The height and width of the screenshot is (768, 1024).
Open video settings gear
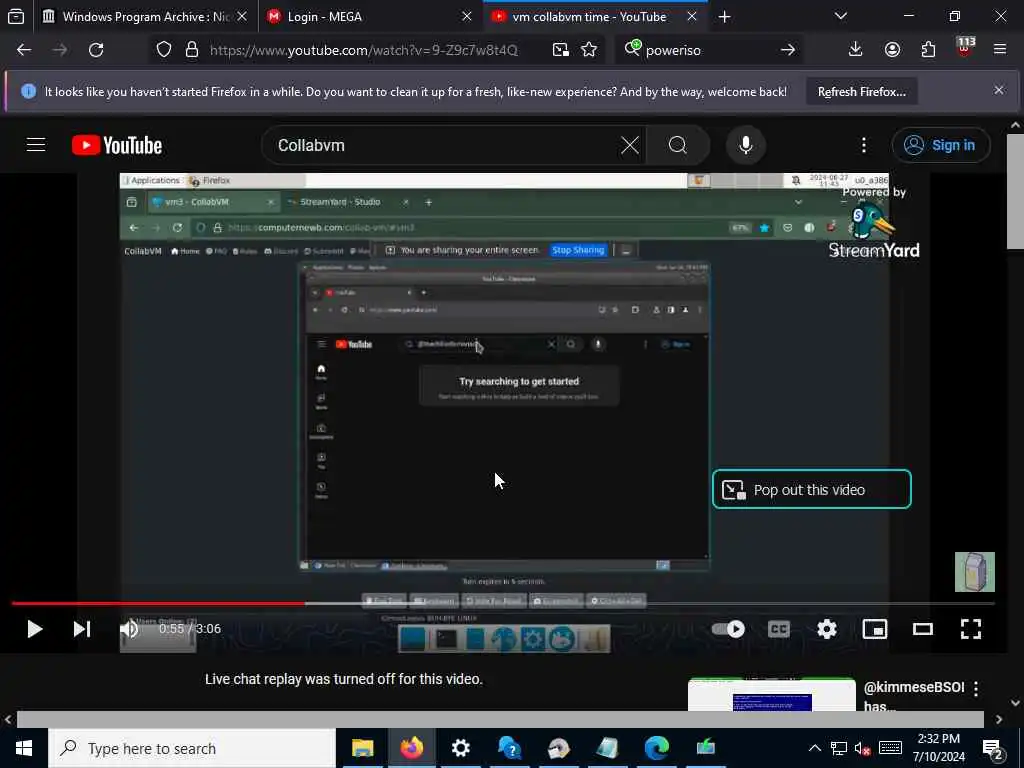[x=827, y=629]
